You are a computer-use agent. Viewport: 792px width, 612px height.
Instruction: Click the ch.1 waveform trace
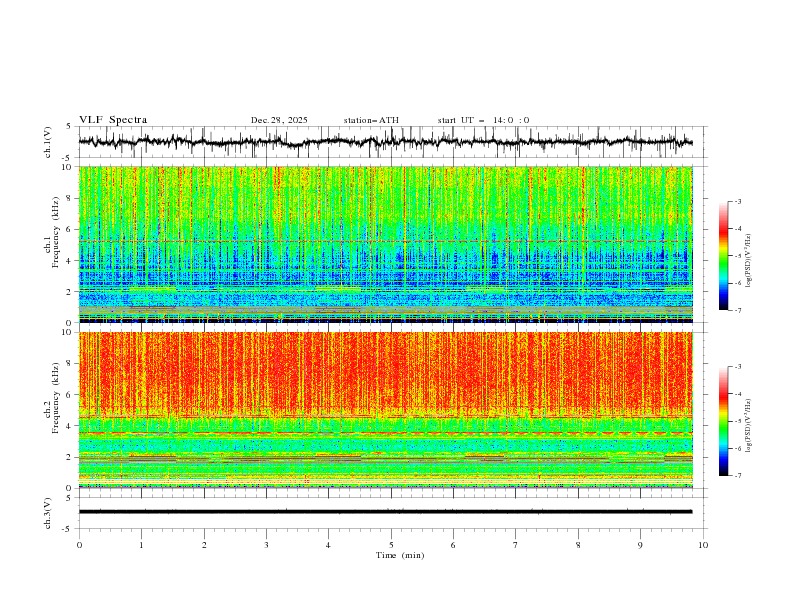point(385,142)
